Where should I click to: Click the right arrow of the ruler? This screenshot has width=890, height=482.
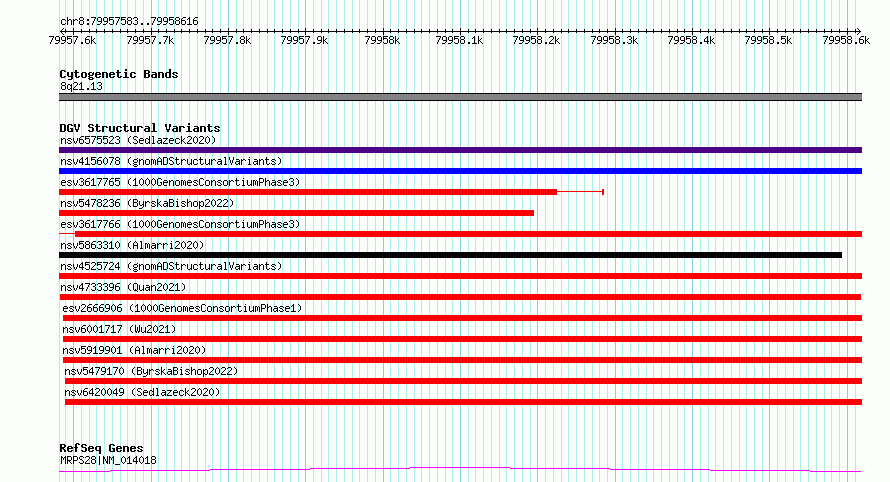(858, 31)
